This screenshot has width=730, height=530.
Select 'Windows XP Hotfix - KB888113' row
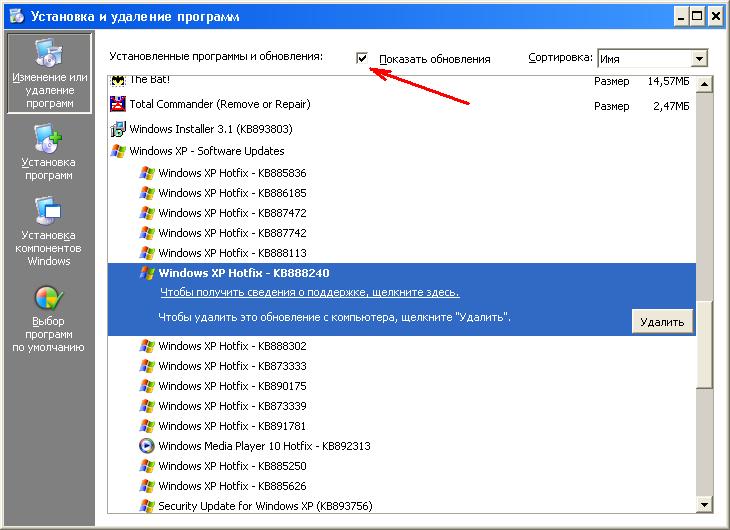point(232,253)
